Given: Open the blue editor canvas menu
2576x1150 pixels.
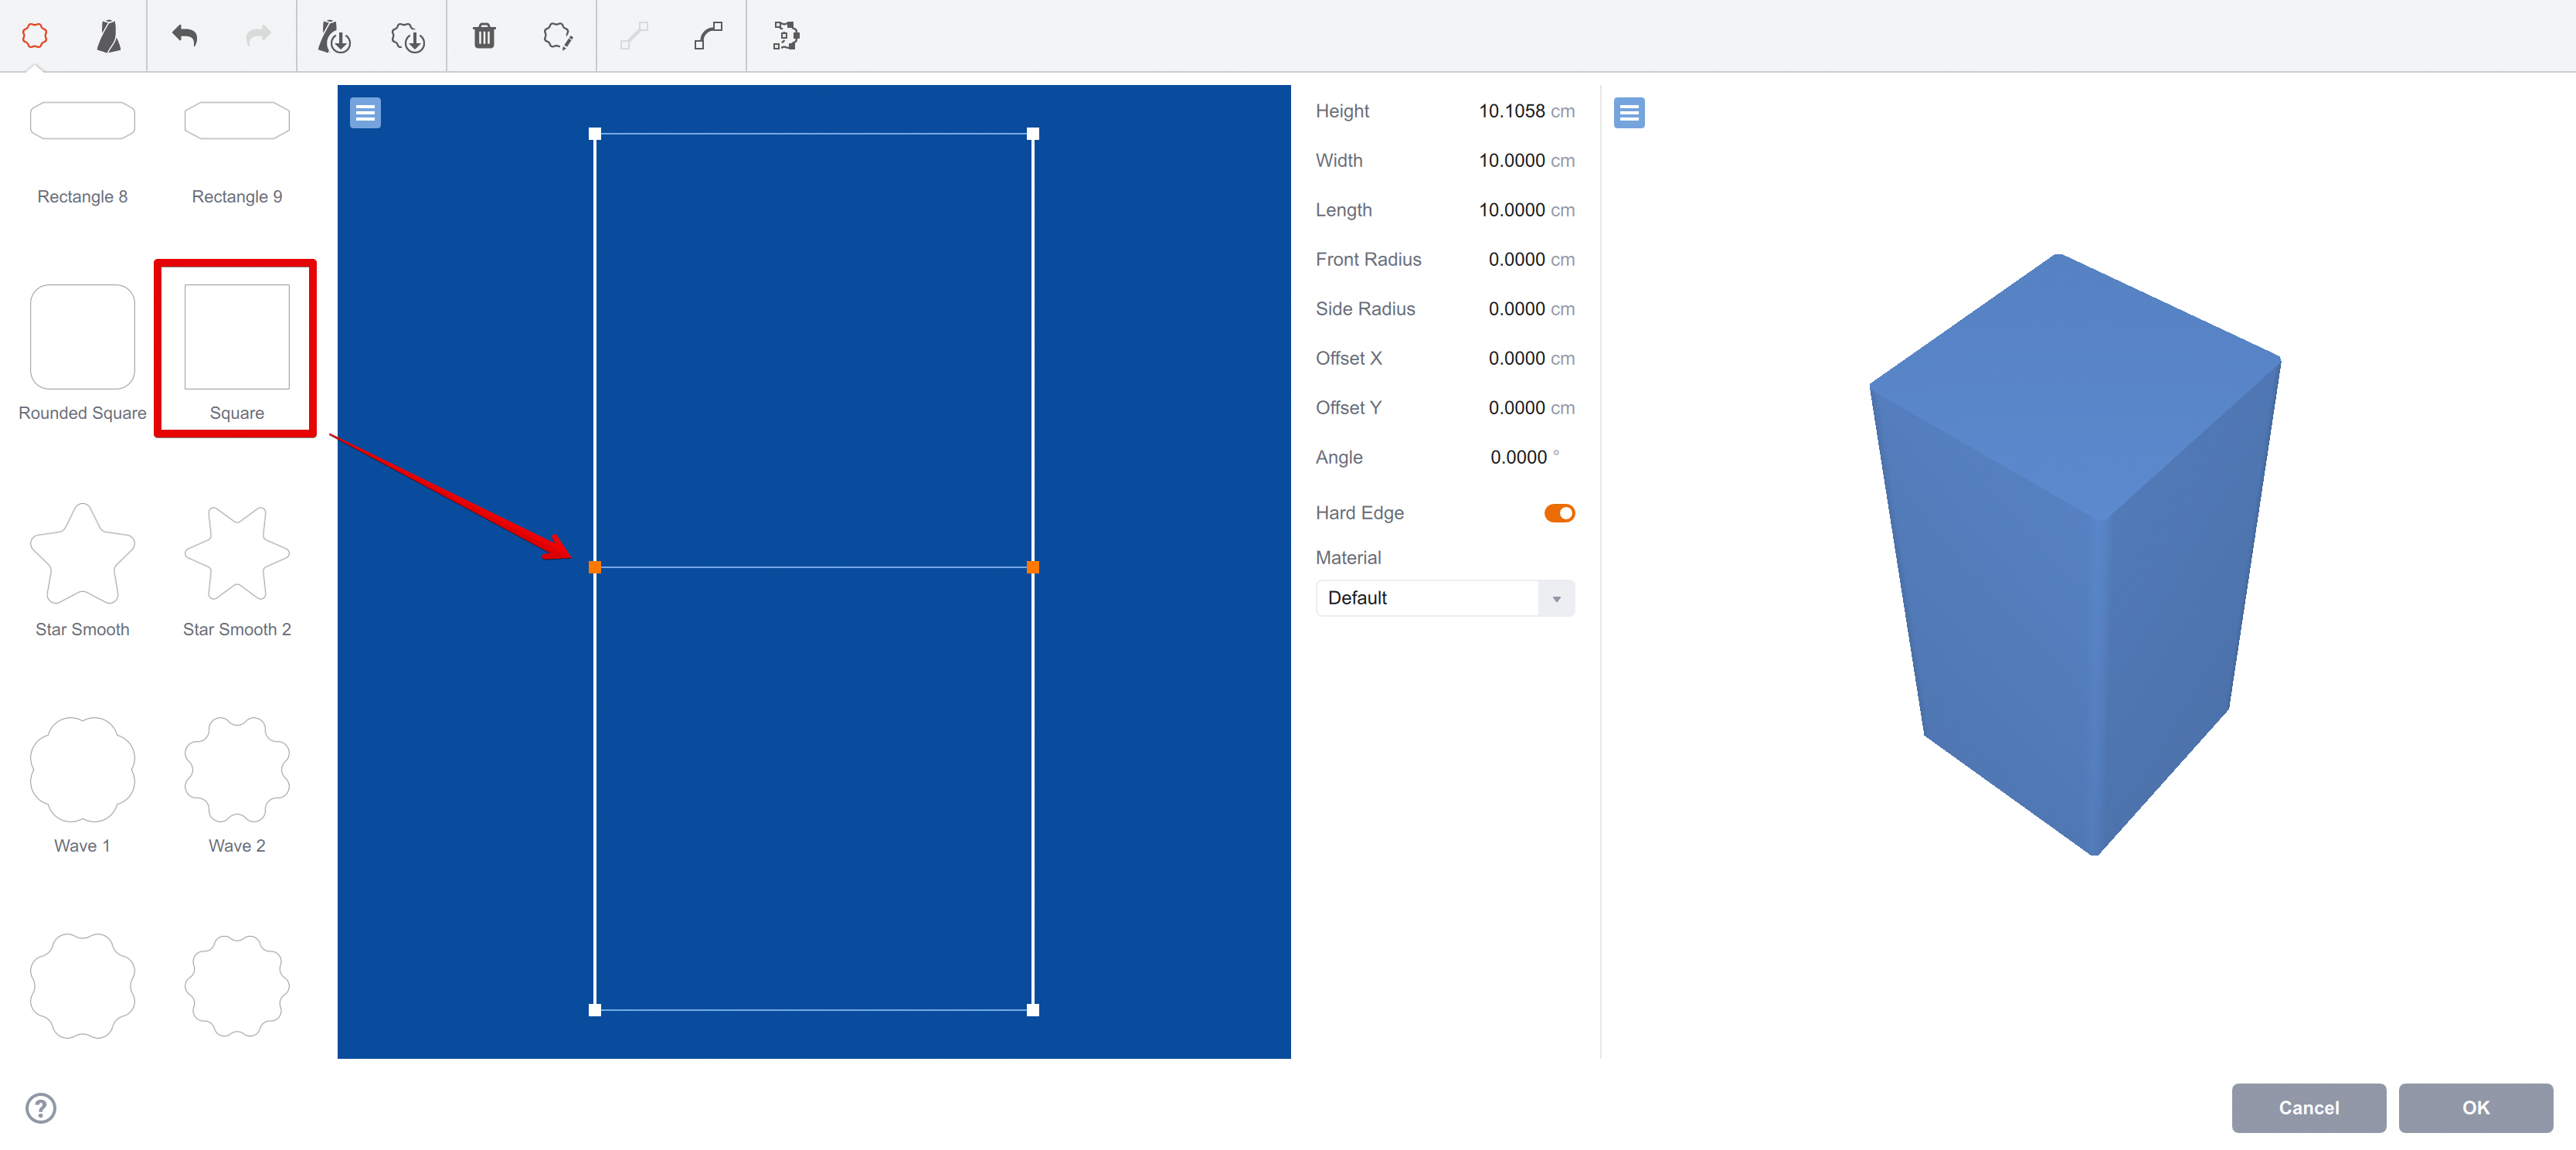Looking at the screenshot, I should (x=365, y=113).
